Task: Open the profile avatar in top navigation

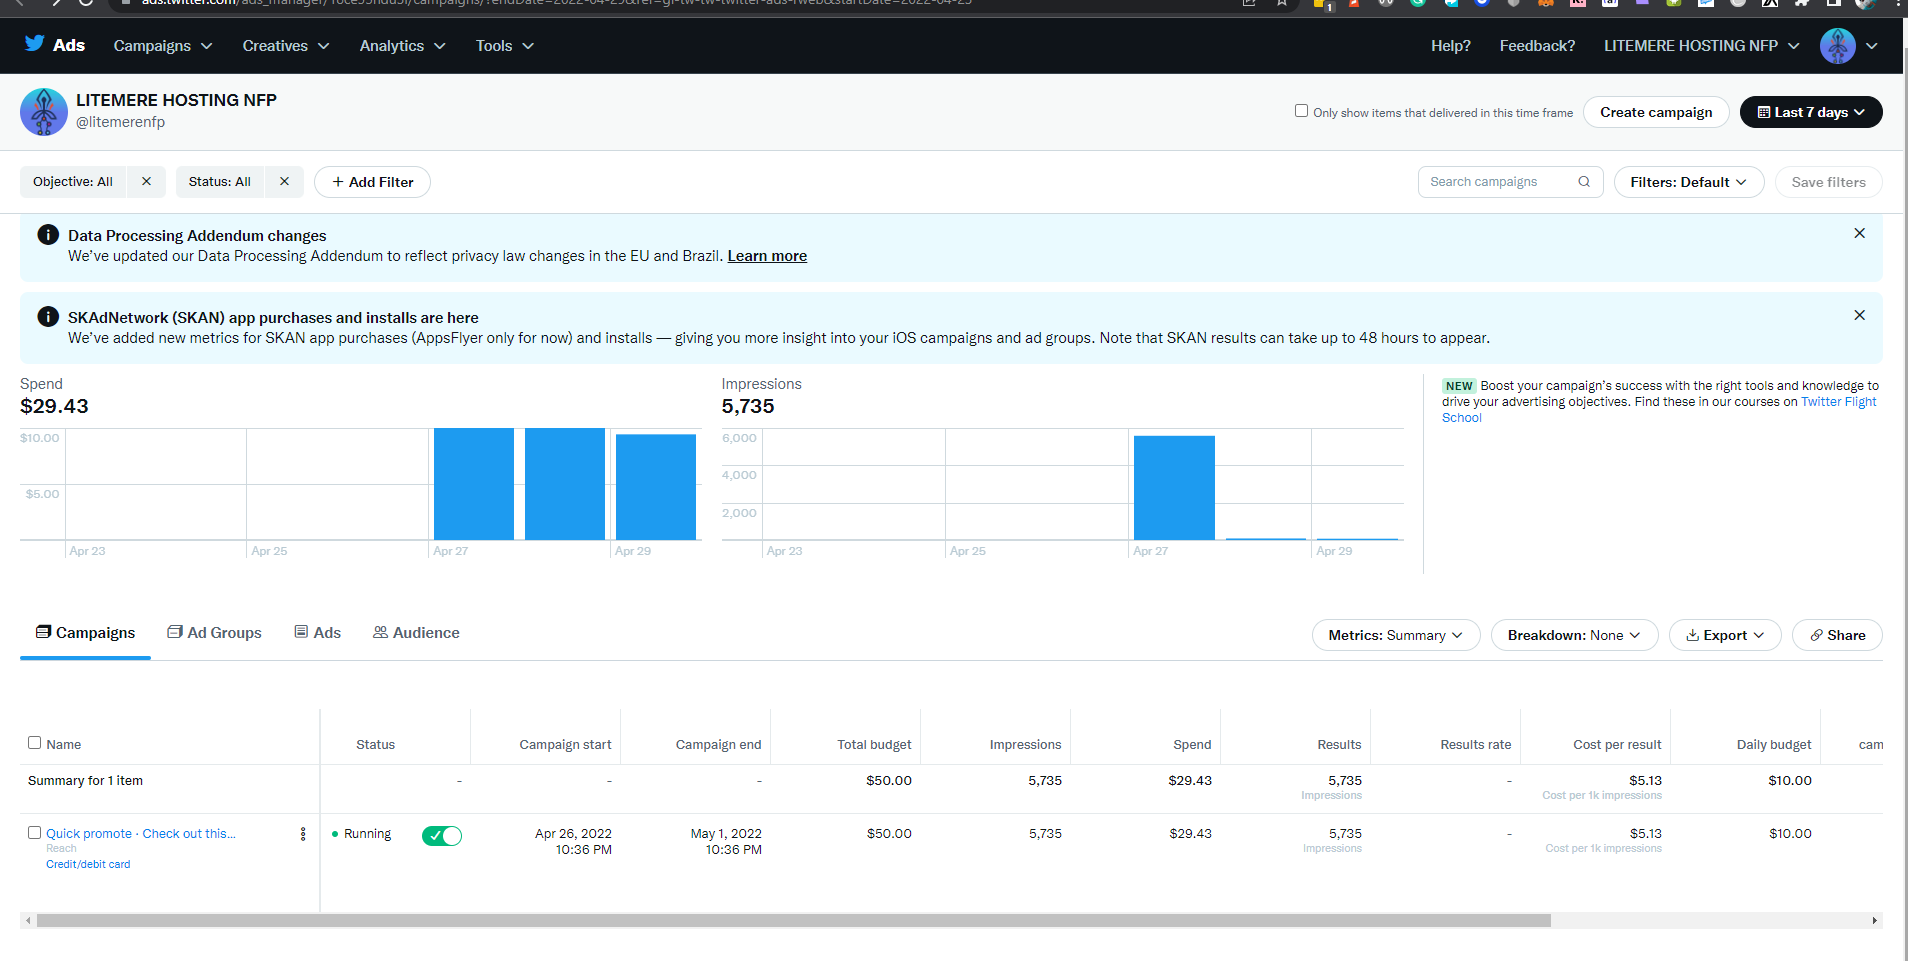Action: coord(1837,46)
